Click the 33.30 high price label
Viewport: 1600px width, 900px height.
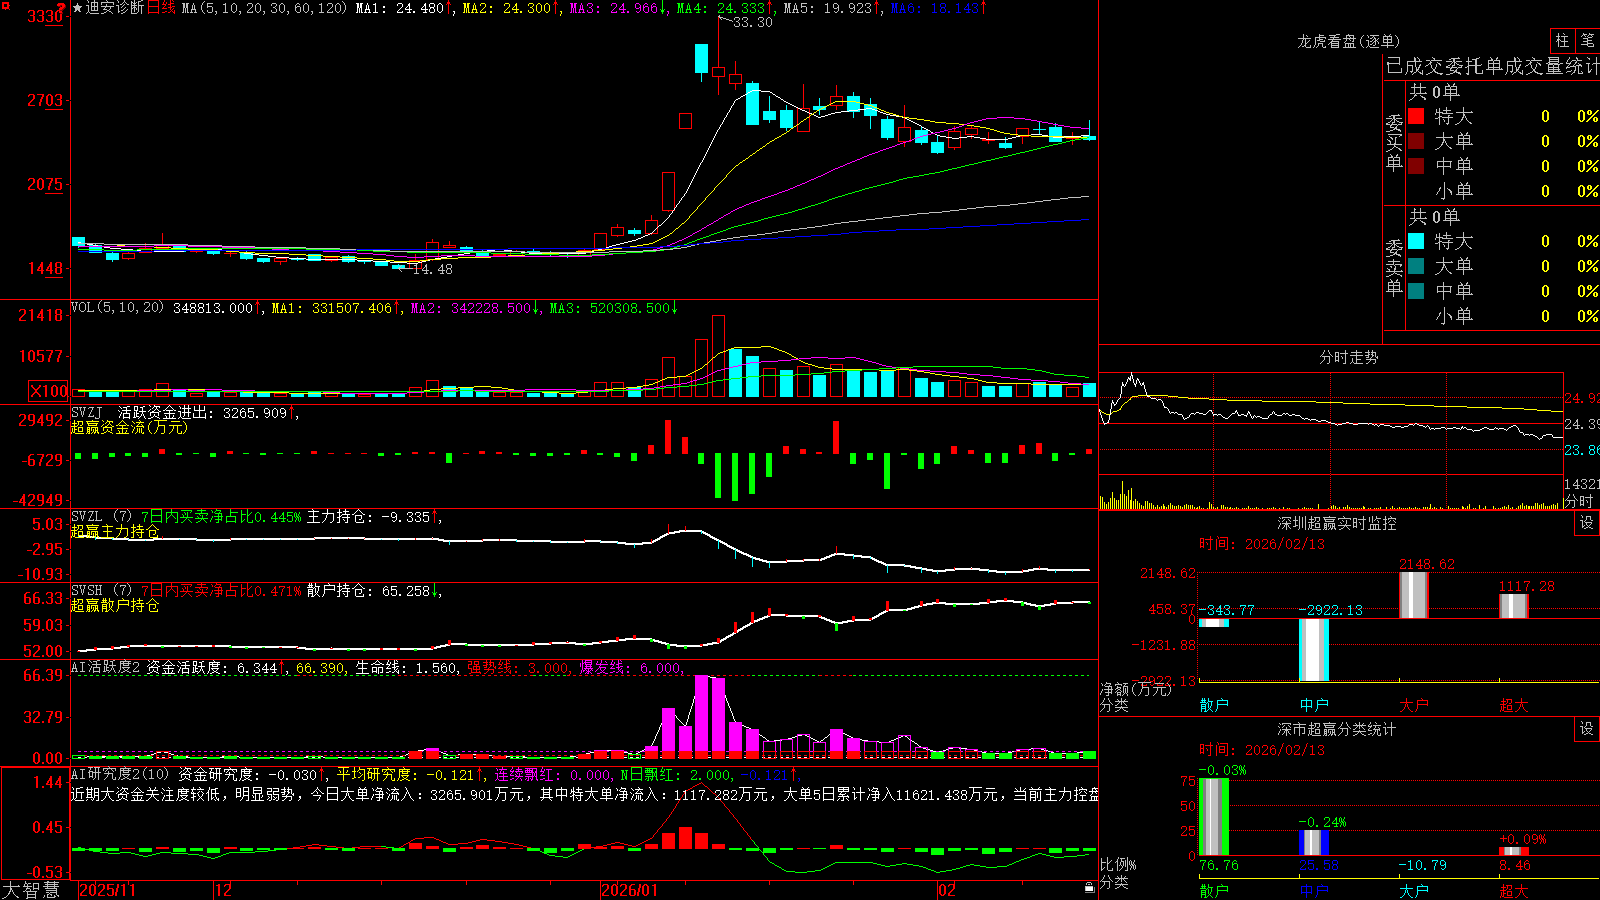pos(753,22)
